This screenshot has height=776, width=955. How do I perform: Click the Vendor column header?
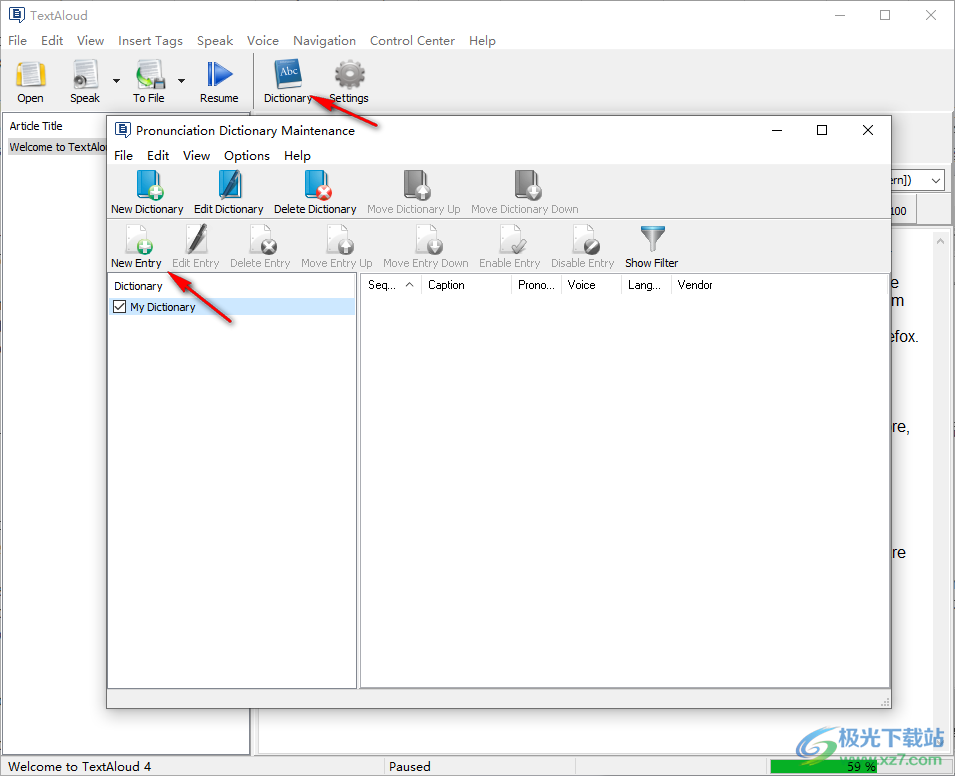695,285
